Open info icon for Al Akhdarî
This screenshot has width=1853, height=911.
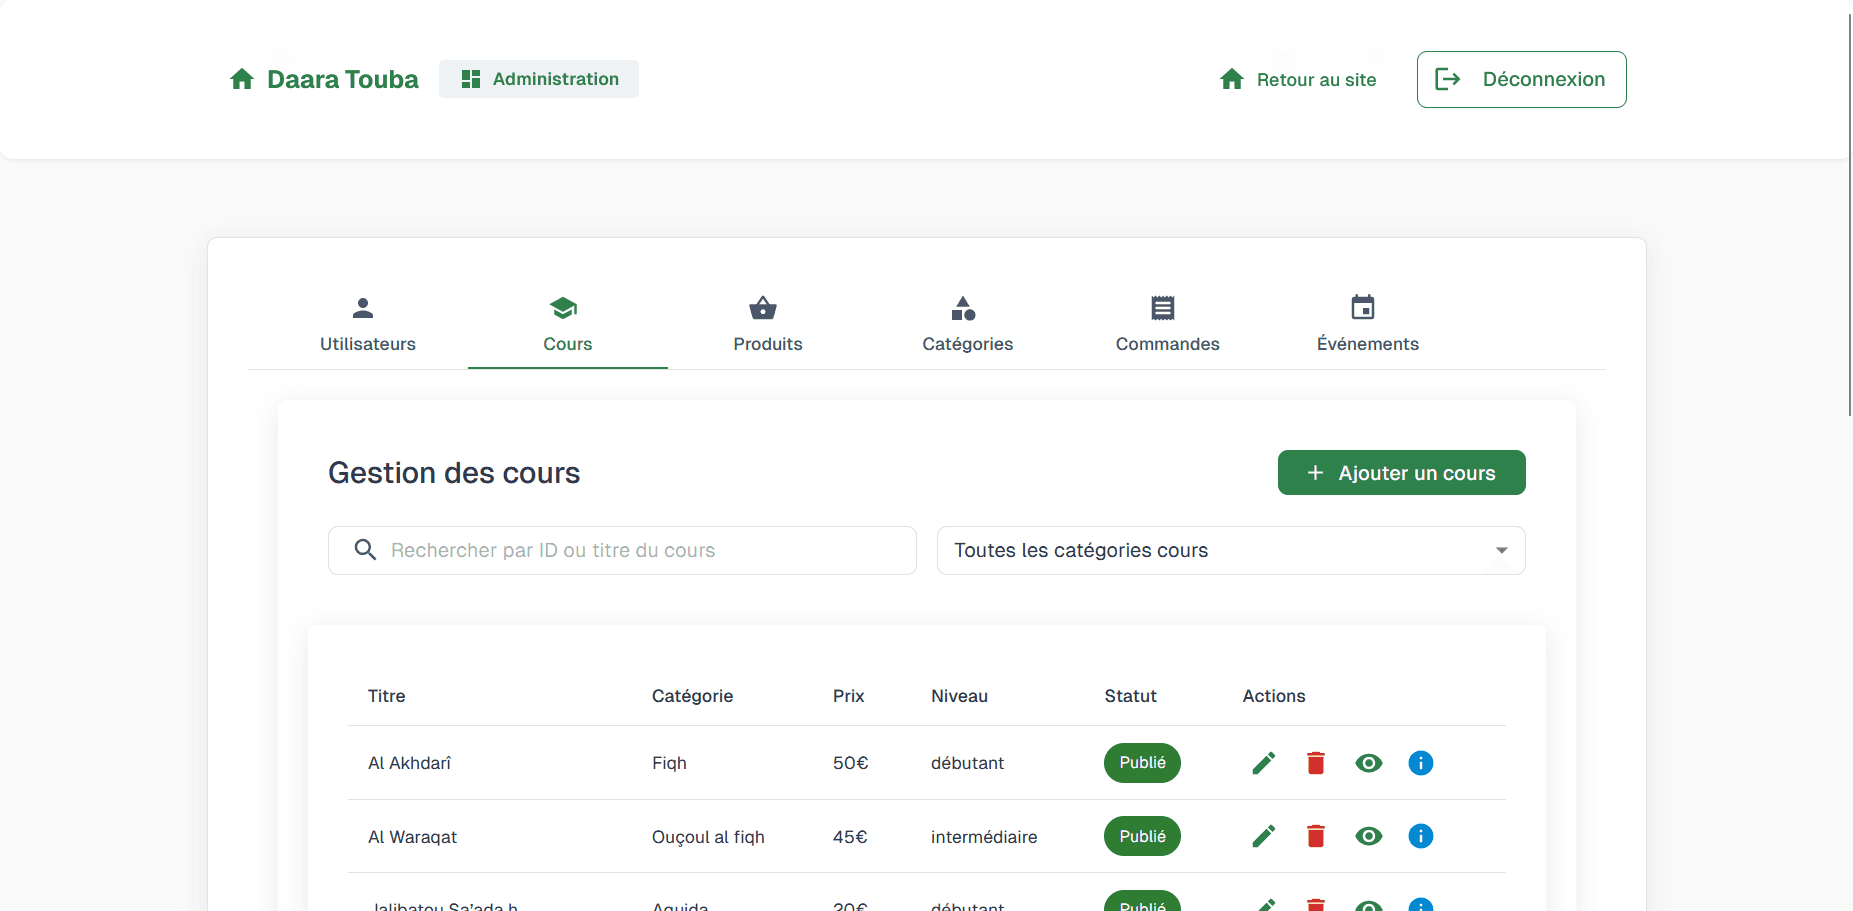(1420, 763)
